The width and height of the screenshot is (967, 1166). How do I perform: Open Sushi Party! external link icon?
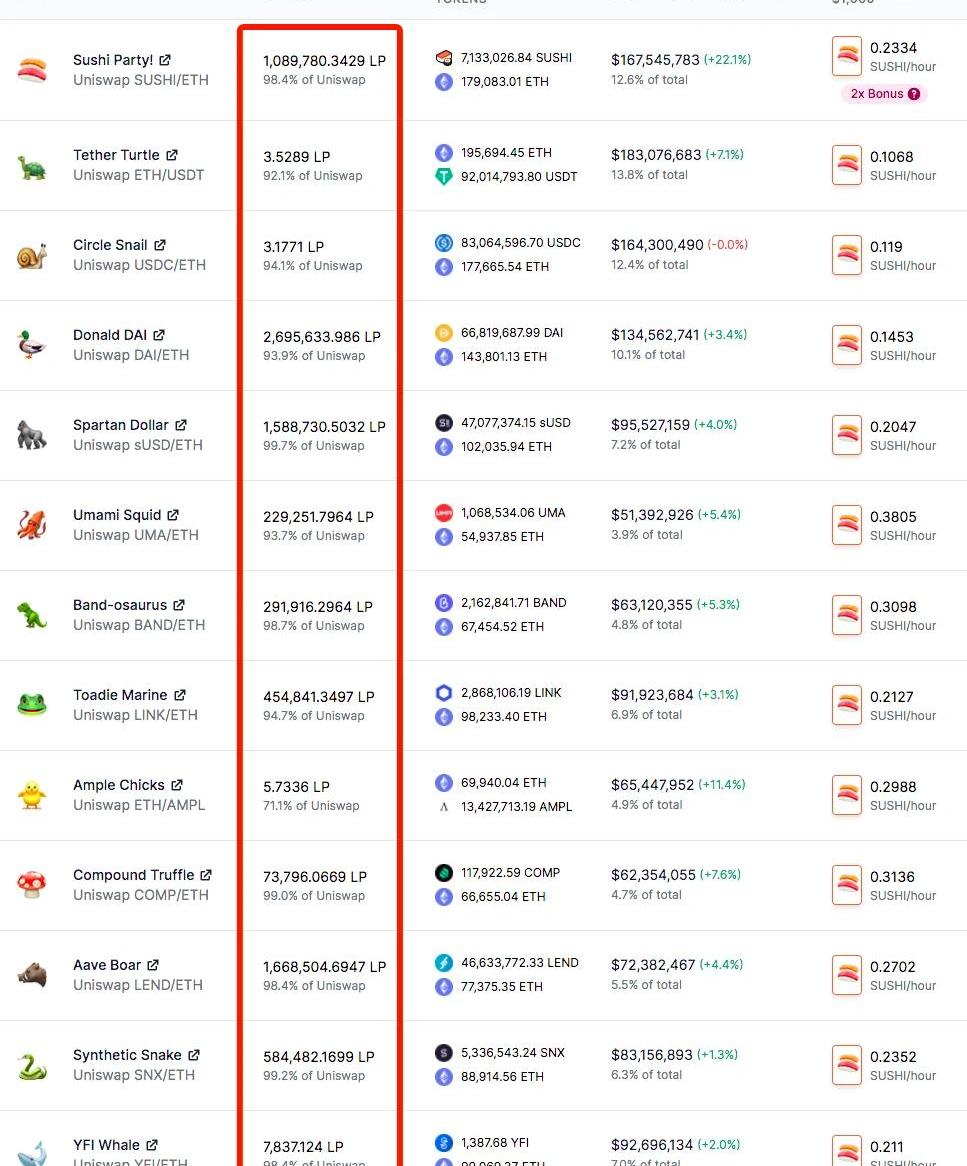[165, 60]
